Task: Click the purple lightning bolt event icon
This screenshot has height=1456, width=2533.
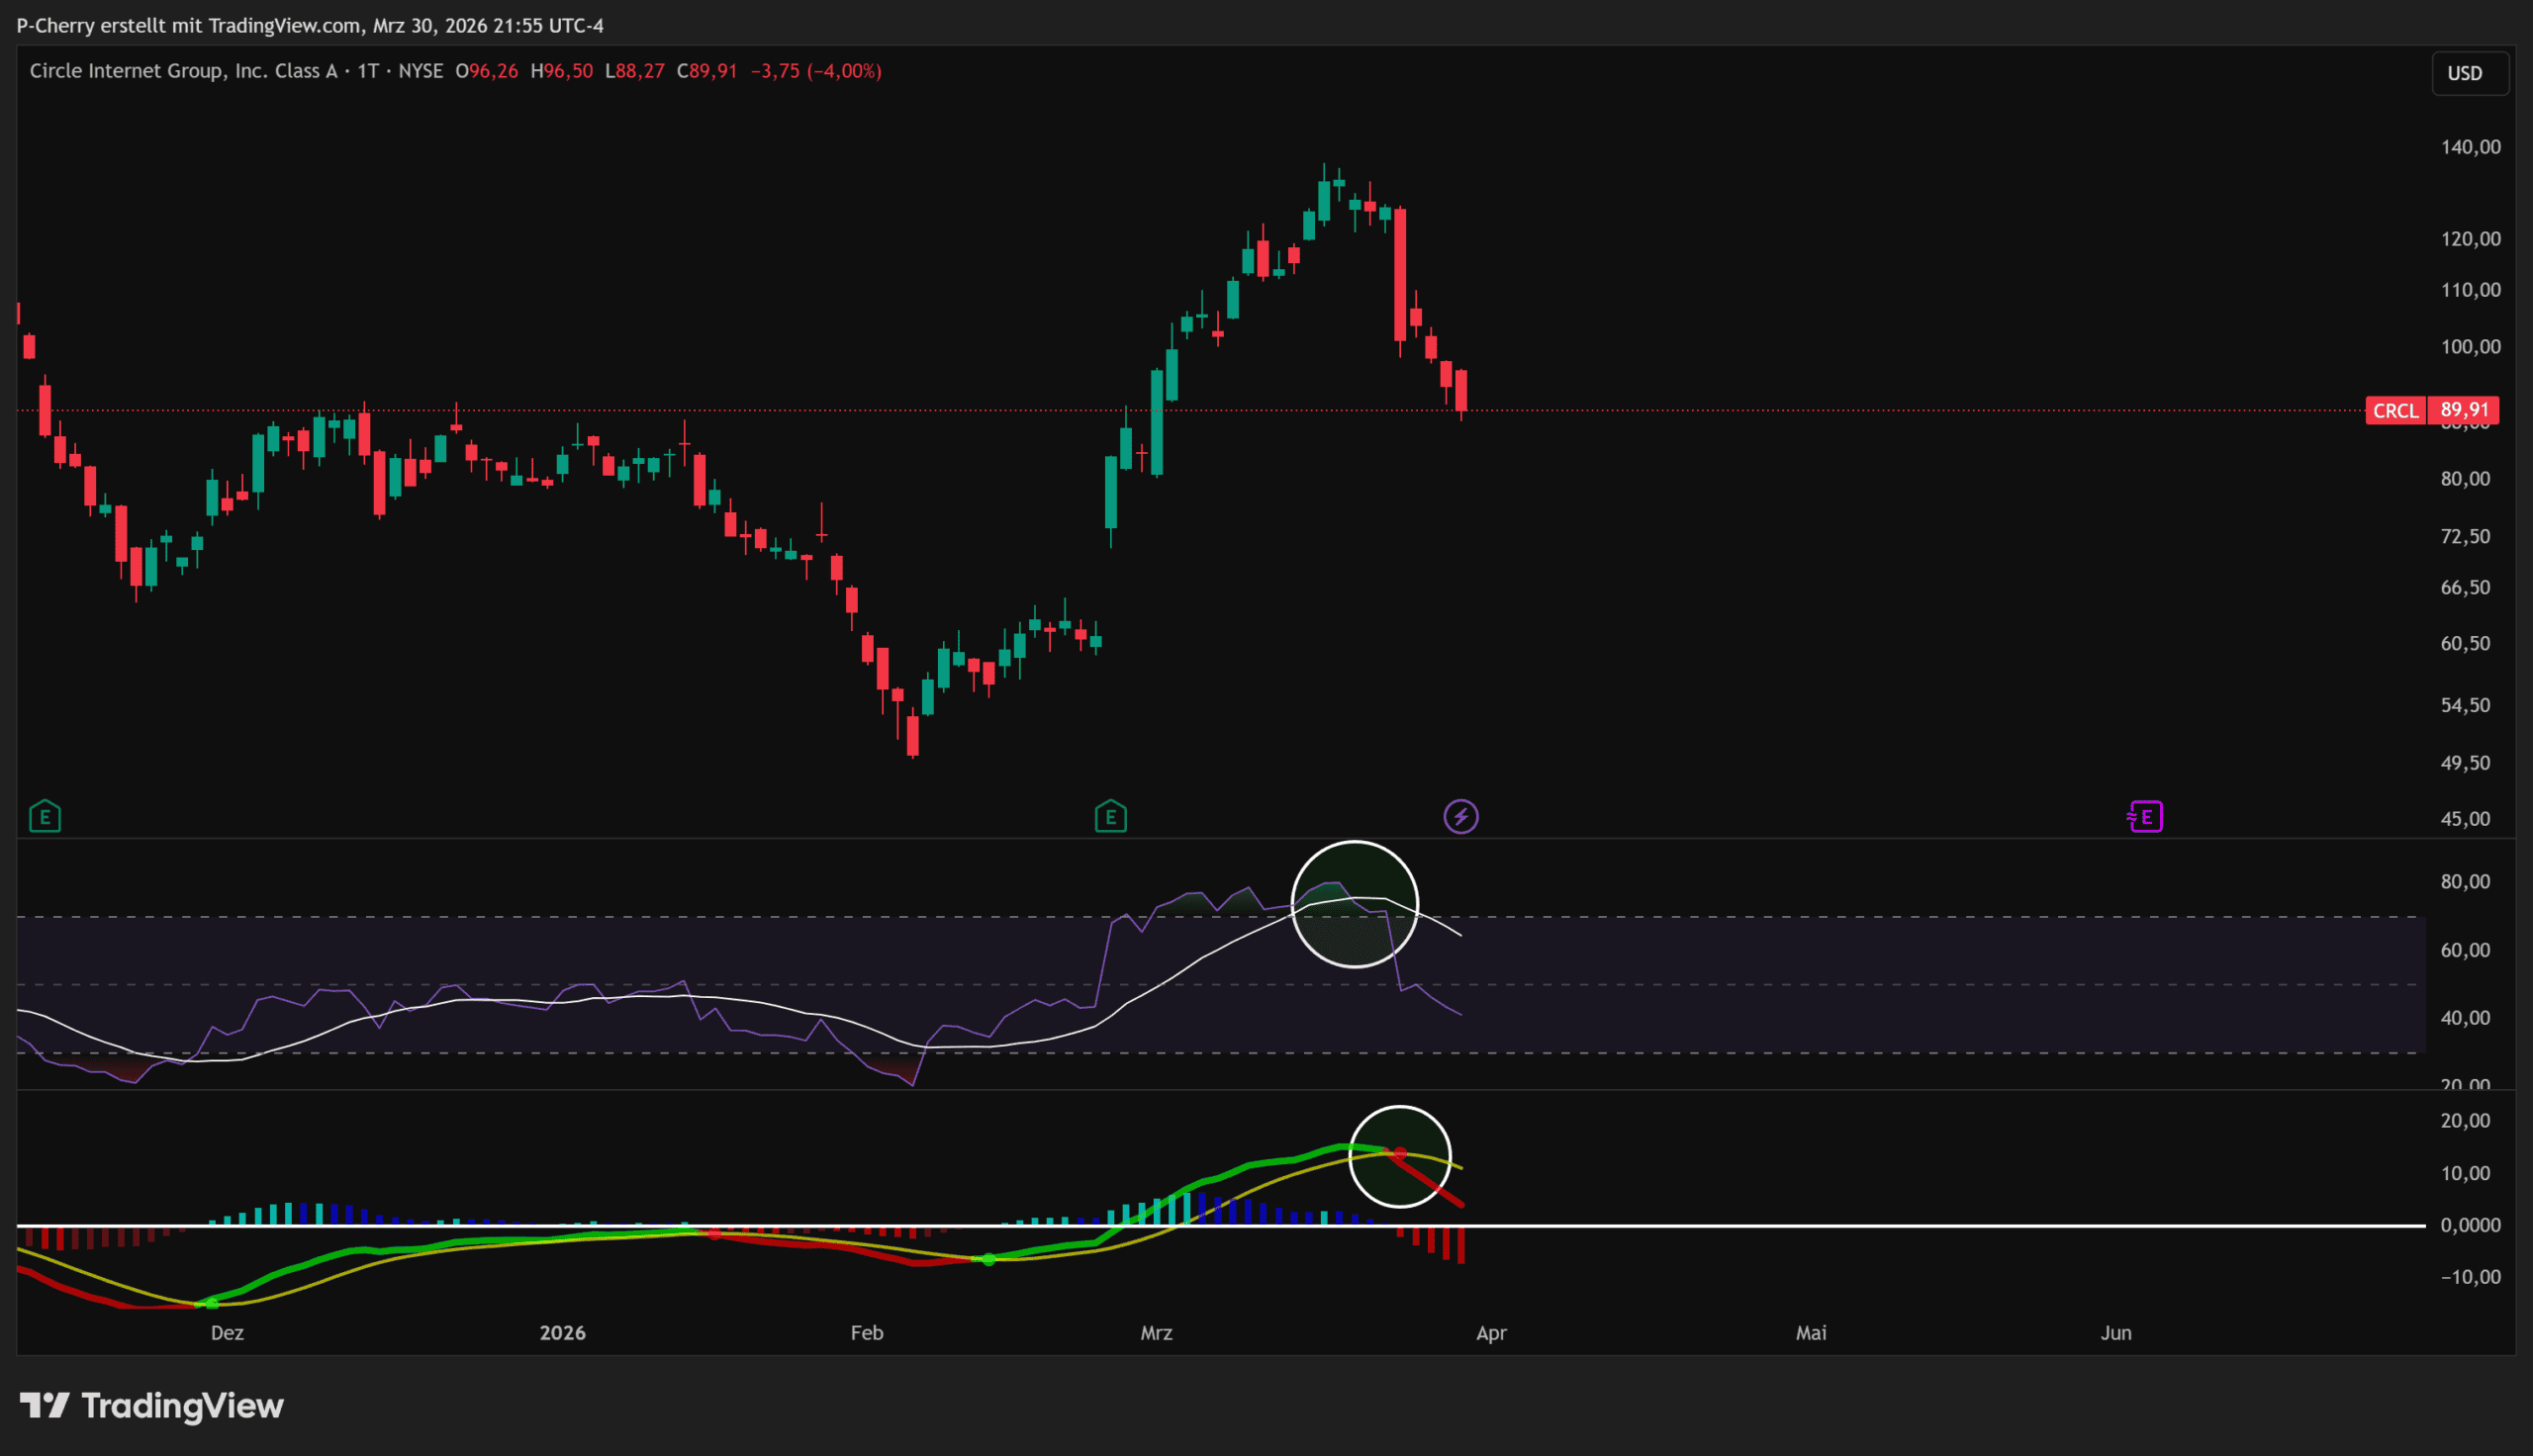Action: click(x=1461, y=817)
